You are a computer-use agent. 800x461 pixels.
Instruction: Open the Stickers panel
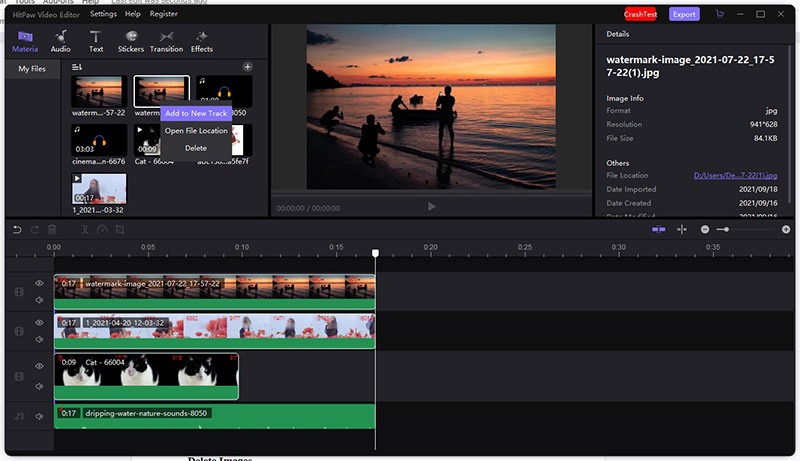[130, 40]
